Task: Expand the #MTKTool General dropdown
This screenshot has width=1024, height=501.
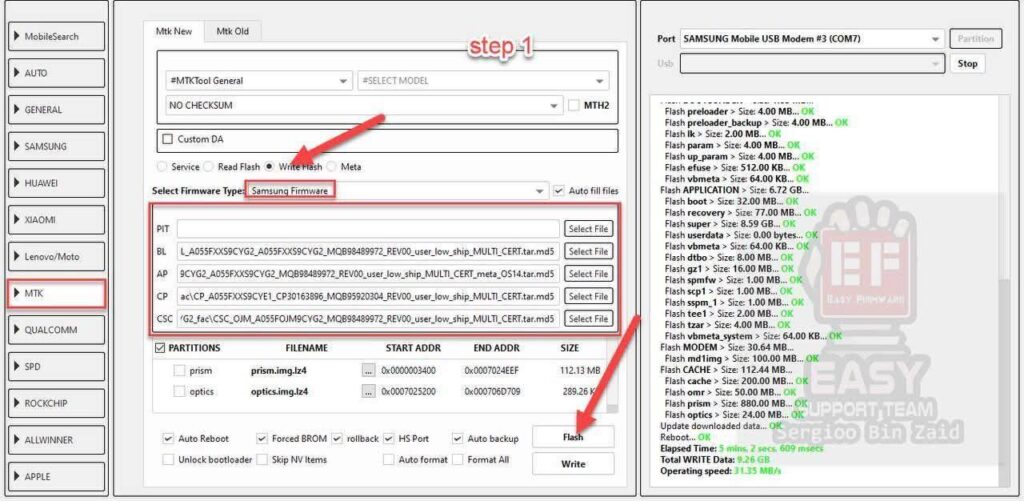Action: coord(257,81)
